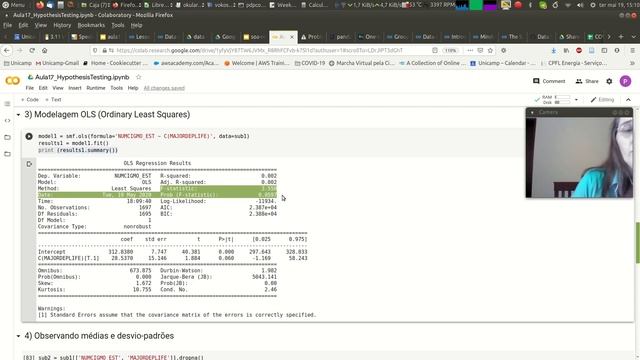Star the Aula17_HypothesisTesting notebook
Screen dimensions: 640x360
click(139, 77)
